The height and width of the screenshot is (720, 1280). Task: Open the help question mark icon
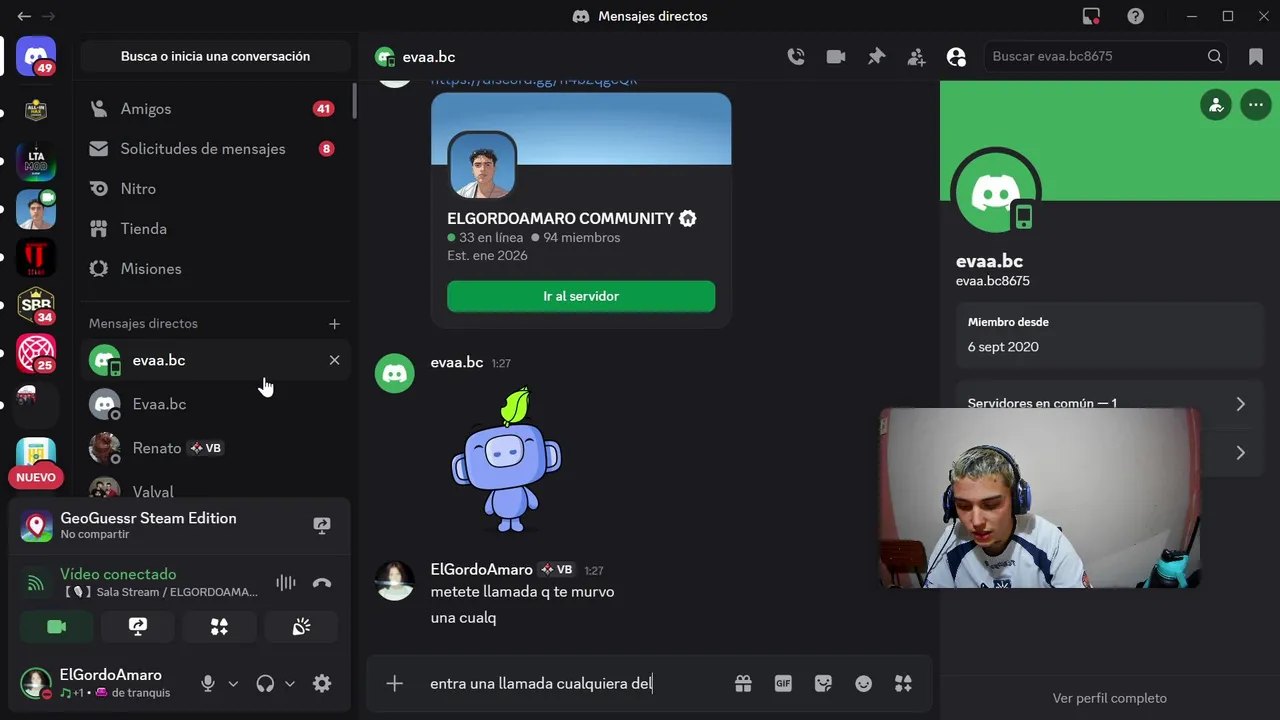tap(1135, 16)
